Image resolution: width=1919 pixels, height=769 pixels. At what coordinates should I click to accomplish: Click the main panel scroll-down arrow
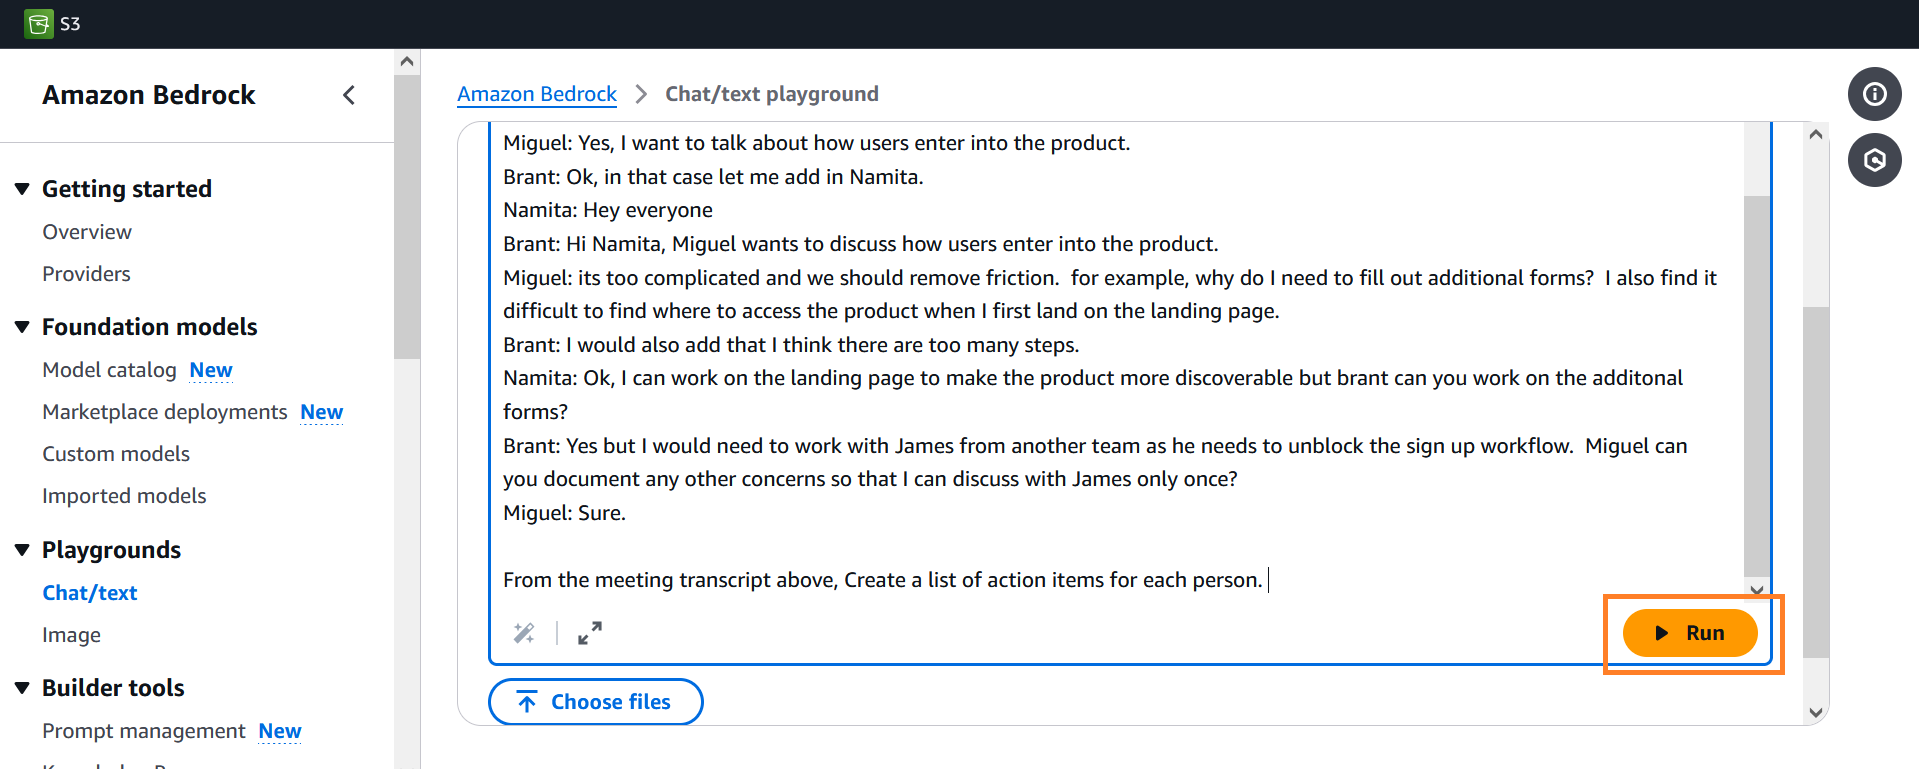[1816, 712]
